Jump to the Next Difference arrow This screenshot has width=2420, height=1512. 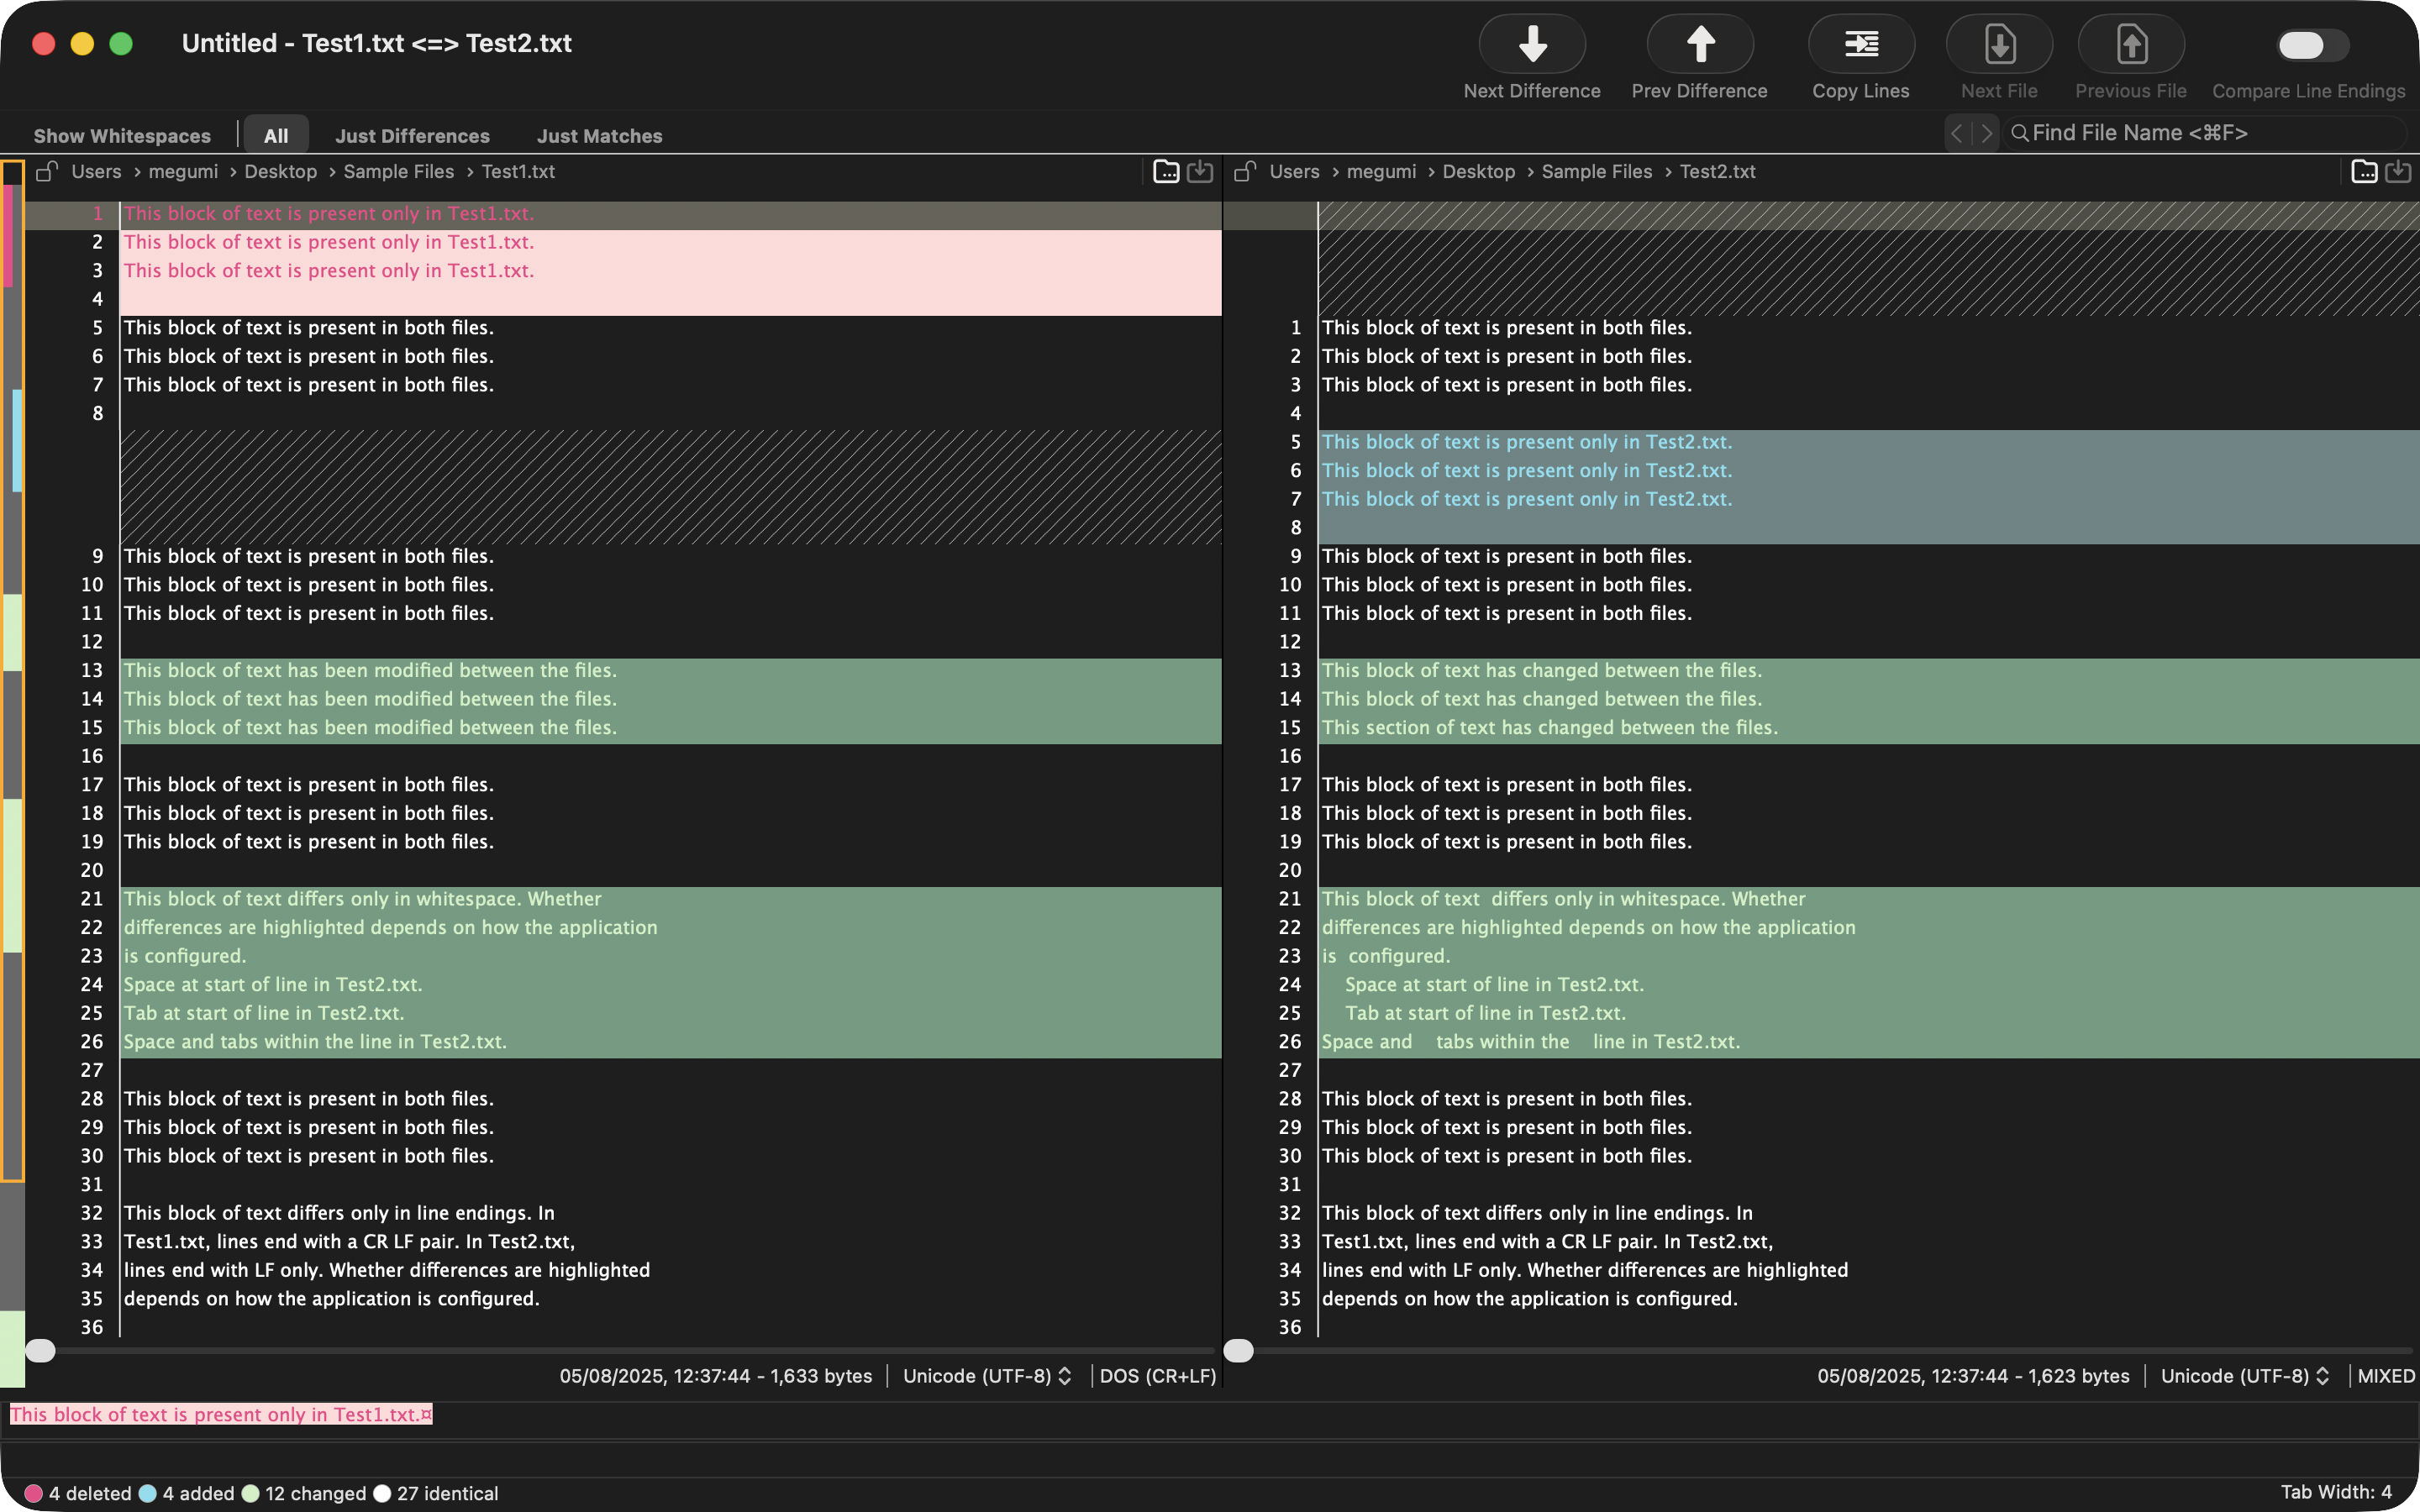click(x=1532, y=44)
